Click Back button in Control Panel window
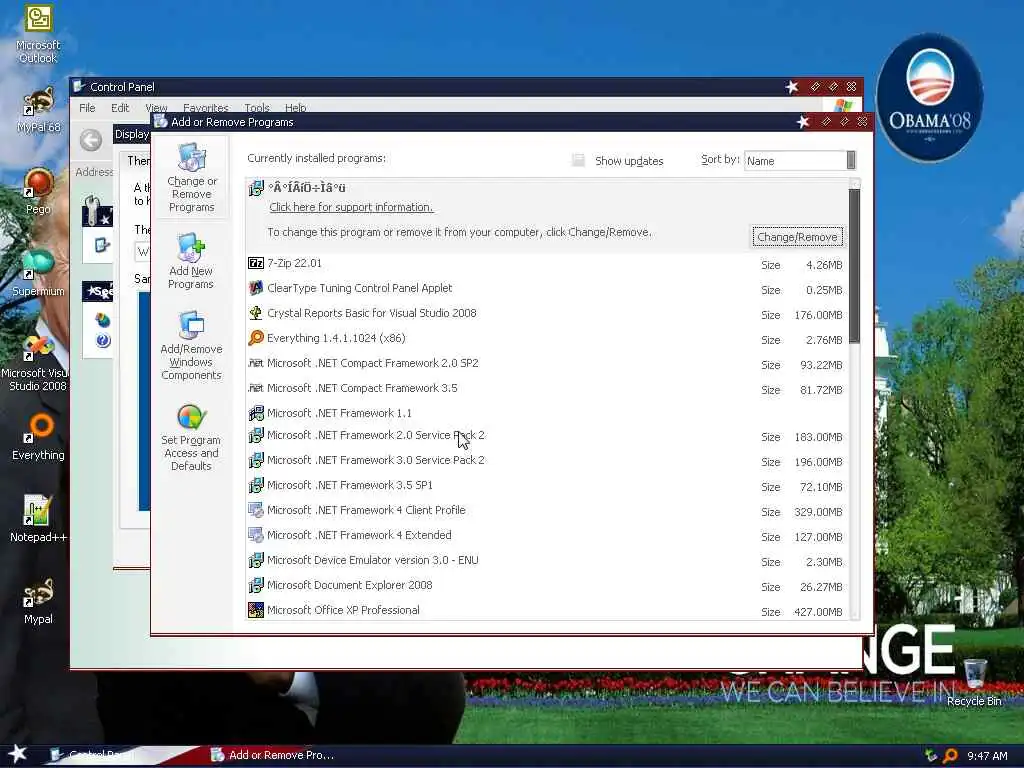The width and height of the screenshot is (1024, 768). click(x=91, y=140)
